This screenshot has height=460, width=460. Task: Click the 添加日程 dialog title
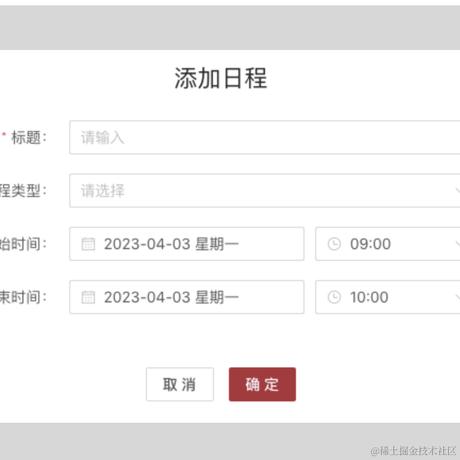coord(221,78)
